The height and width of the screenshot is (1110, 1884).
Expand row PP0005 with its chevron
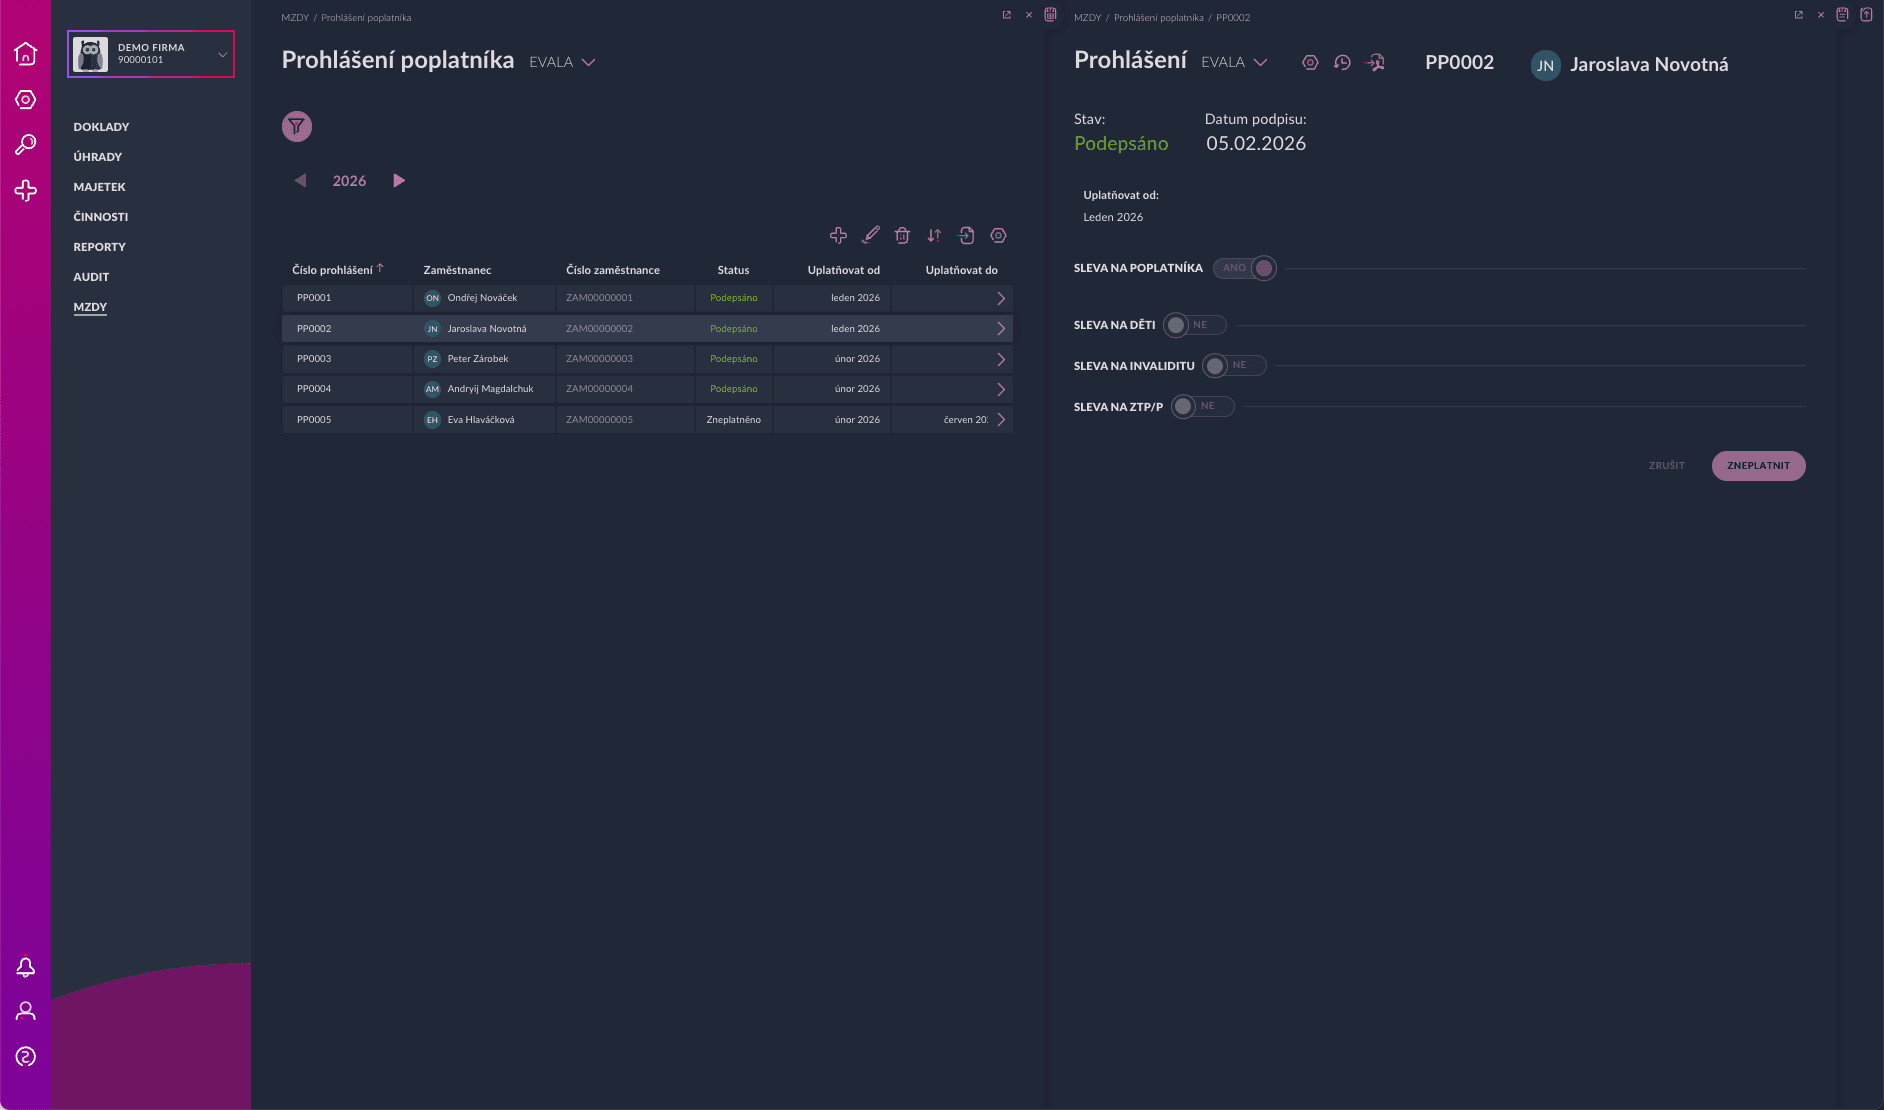tap(1001, 420)
